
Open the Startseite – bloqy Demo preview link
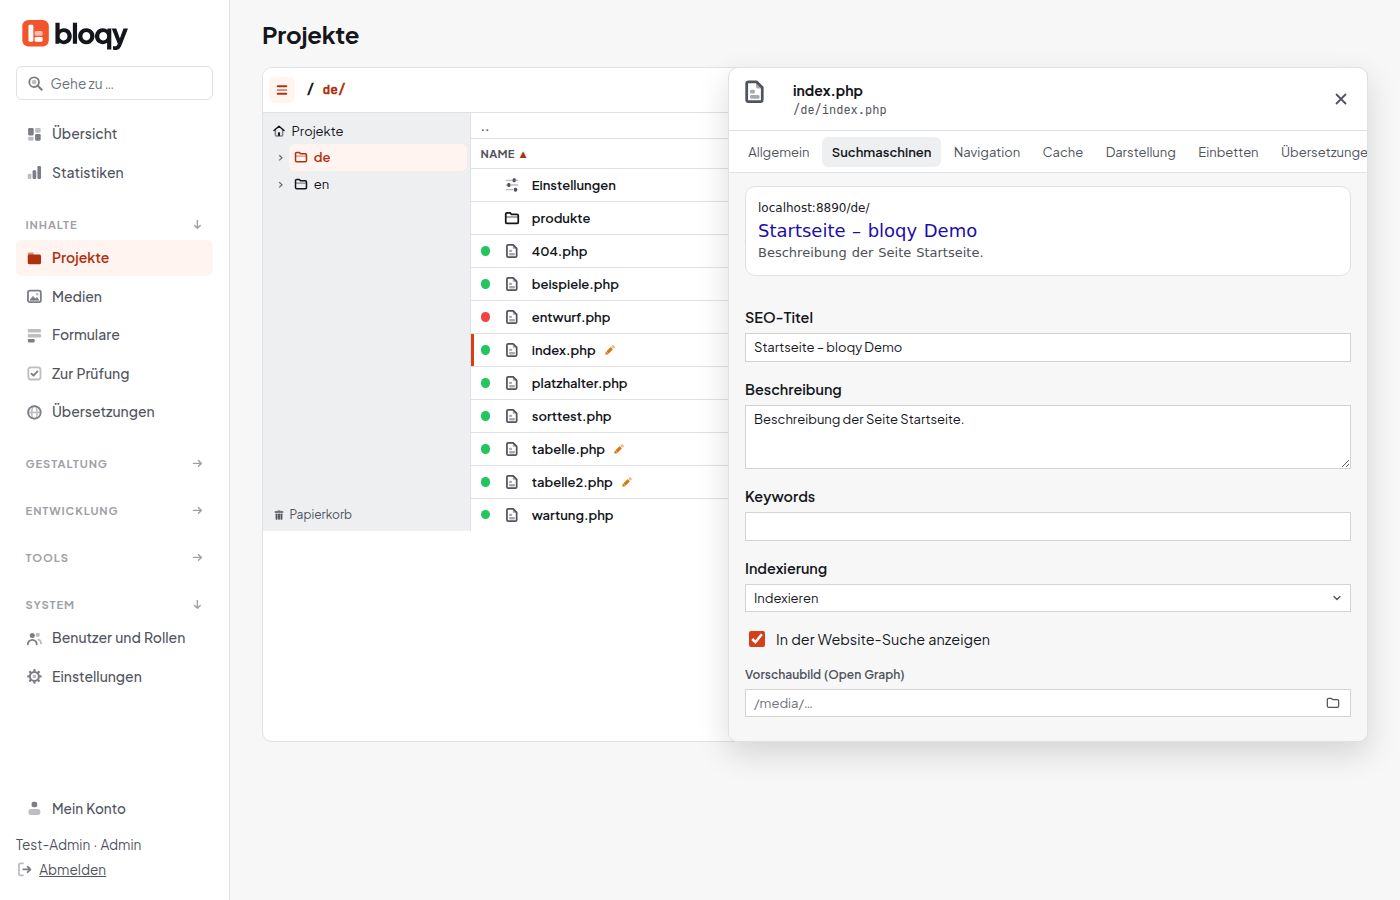click(867, 231)
